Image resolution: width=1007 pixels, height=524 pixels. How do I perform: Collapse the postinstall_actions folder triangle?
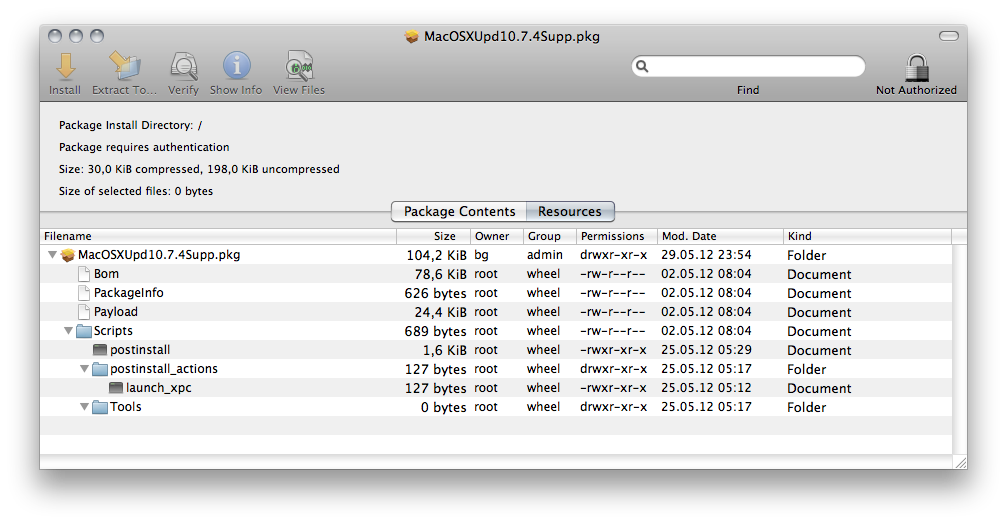click(x=84, y=369)
